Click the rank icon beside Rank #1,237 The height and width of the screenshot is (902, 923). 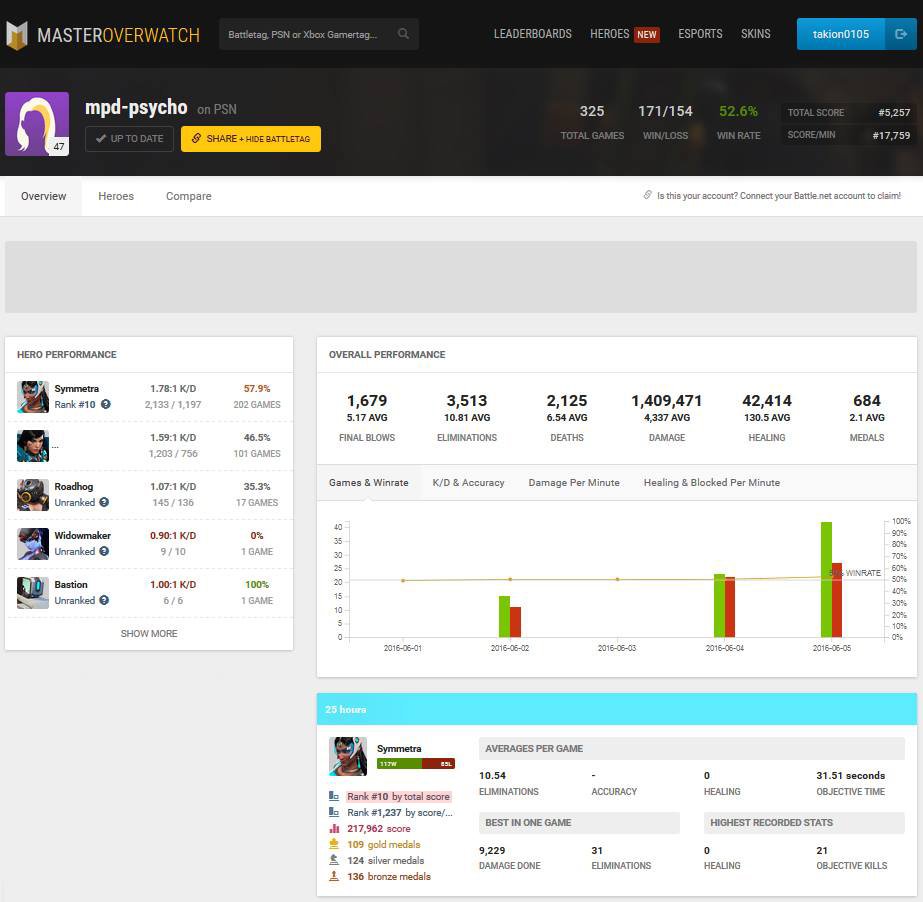pyautogui.click(x=334, y=812)
